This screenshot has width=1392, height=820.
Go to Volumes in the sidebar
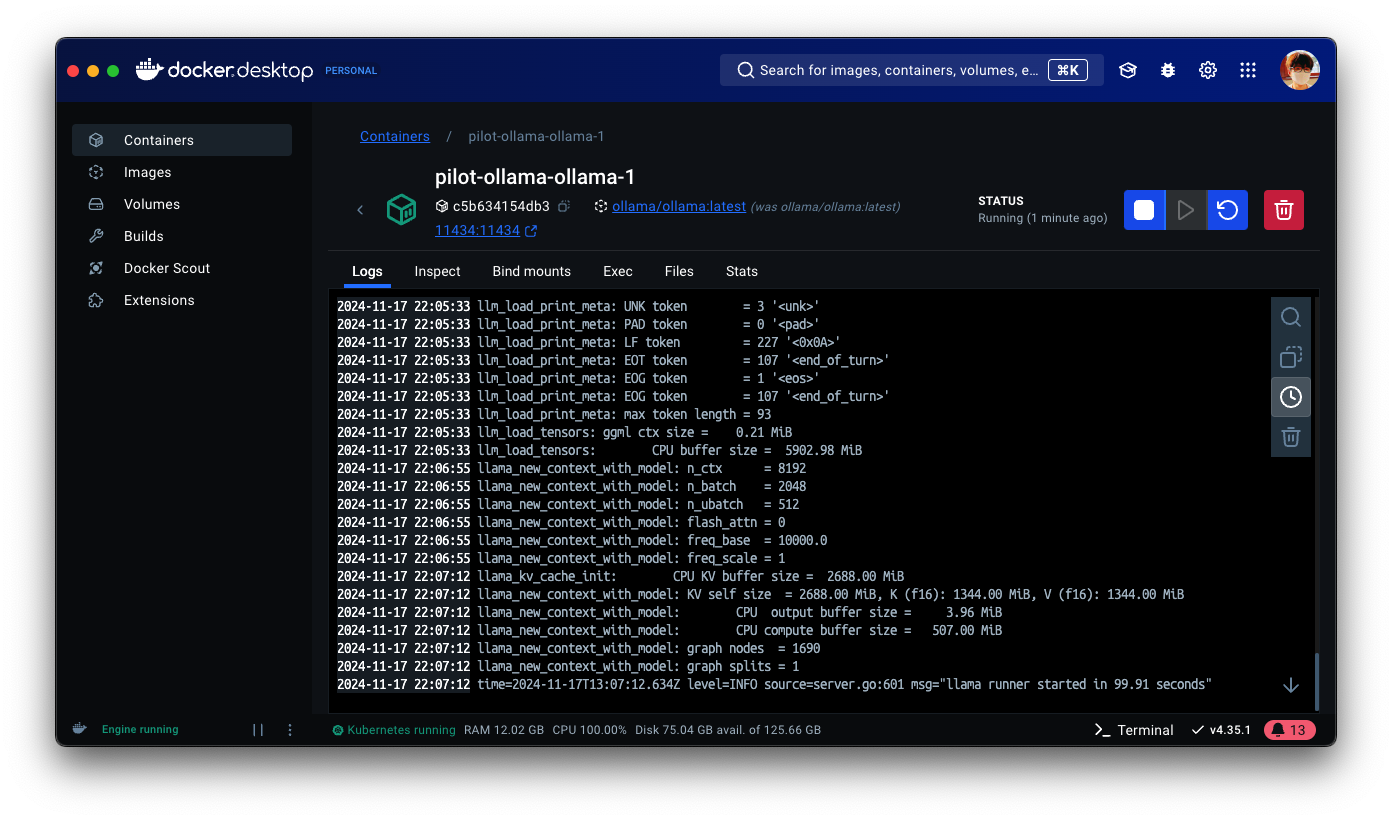(182, 204)
